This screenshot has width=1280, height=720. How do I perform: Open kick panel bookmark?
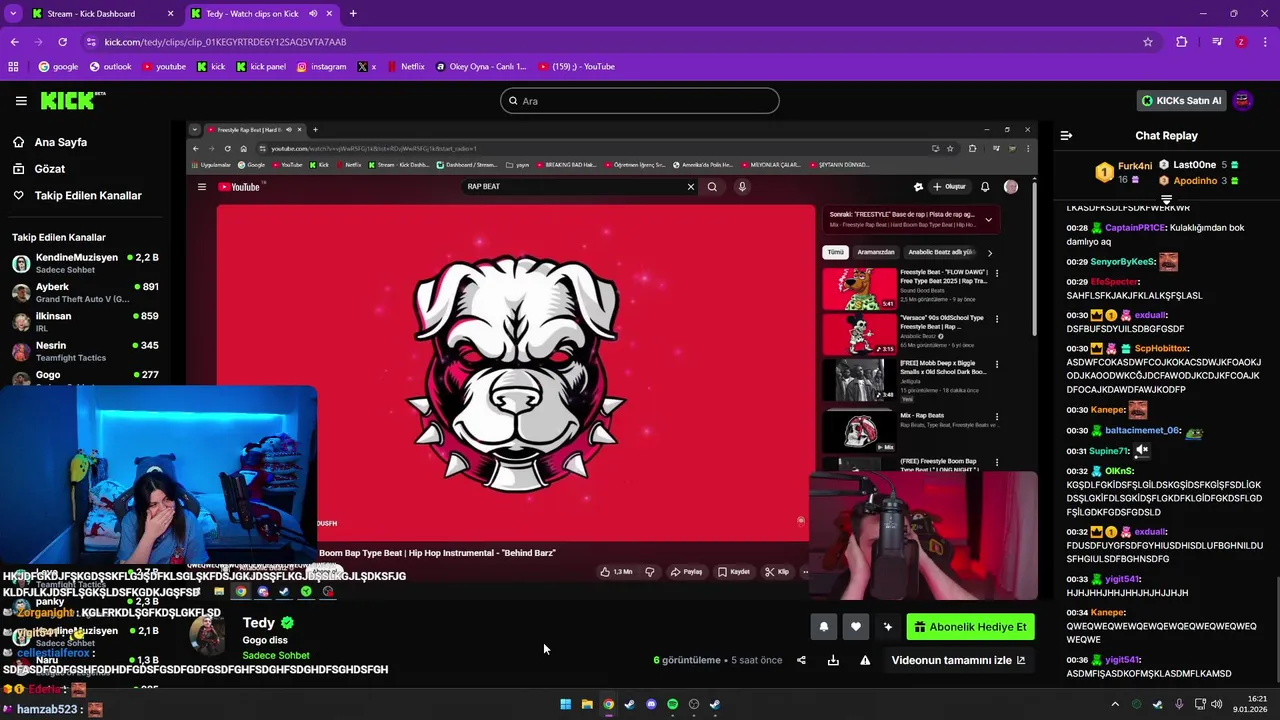(x=261, y=67)
